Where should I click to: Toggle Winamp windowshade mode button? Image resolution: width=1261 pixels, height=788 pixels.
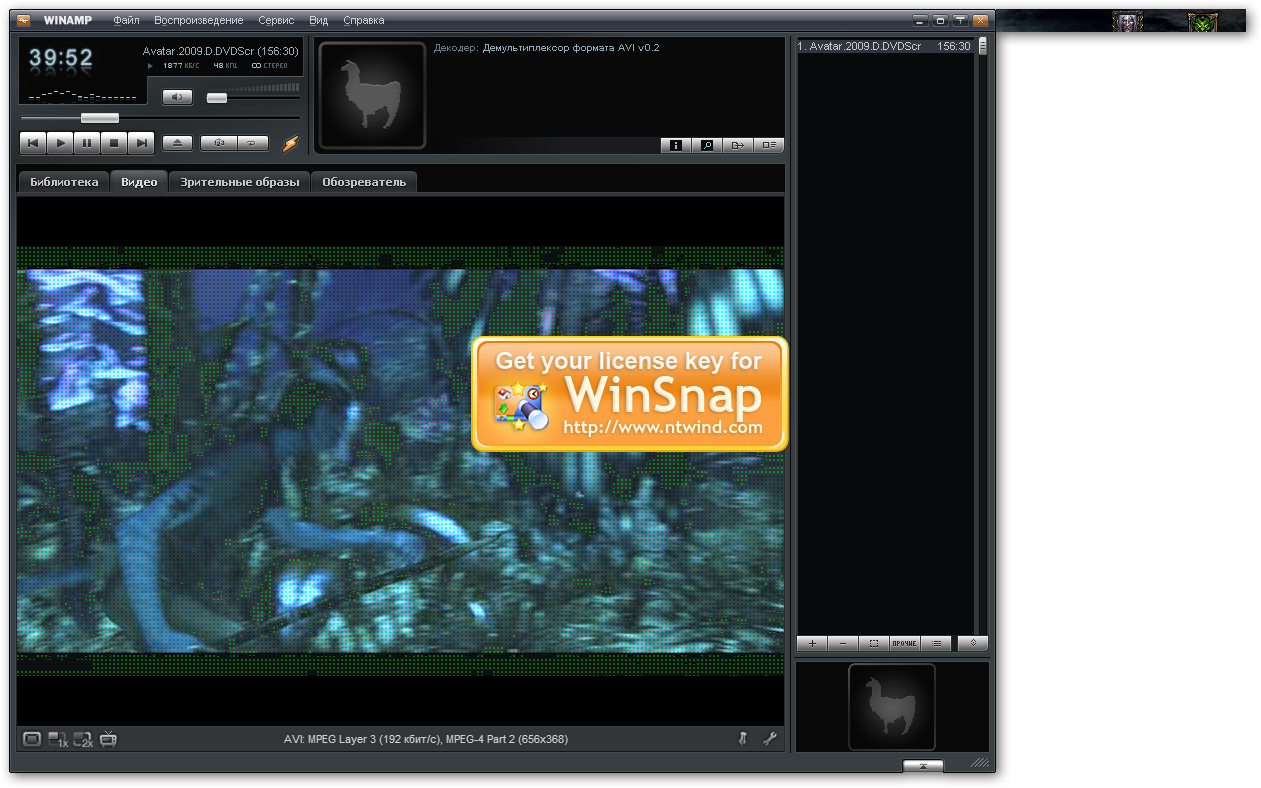[960, 20]
